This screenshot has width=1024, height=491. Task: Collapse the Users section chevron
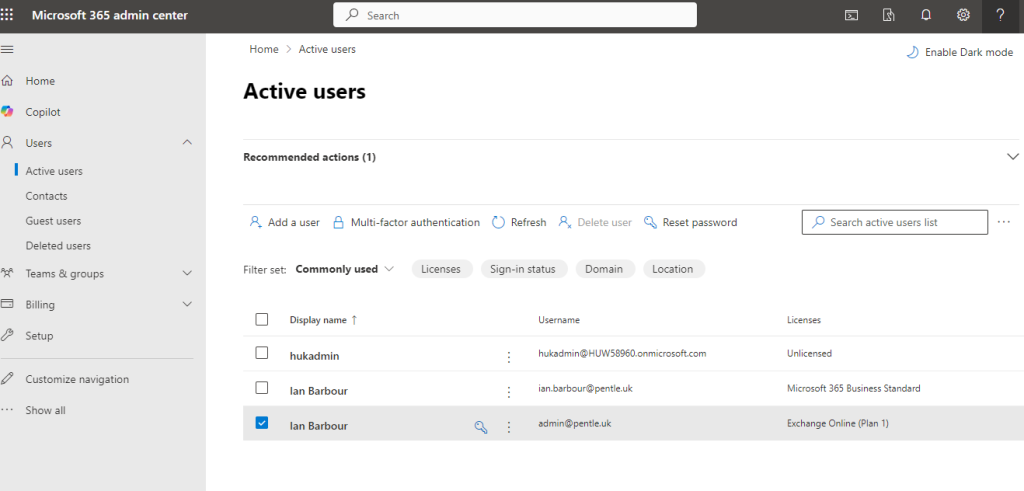coord(187,142)
